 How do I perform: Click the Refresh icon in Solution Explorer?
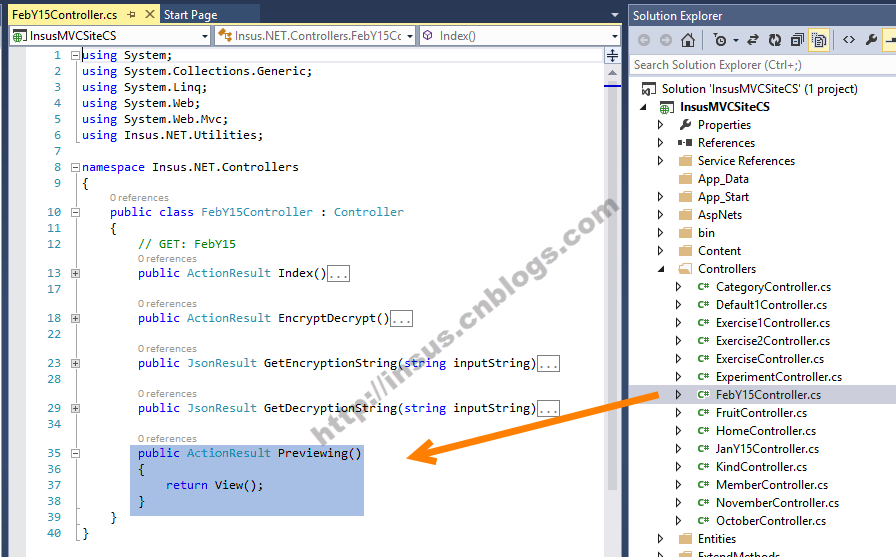(x=775, y=40)
